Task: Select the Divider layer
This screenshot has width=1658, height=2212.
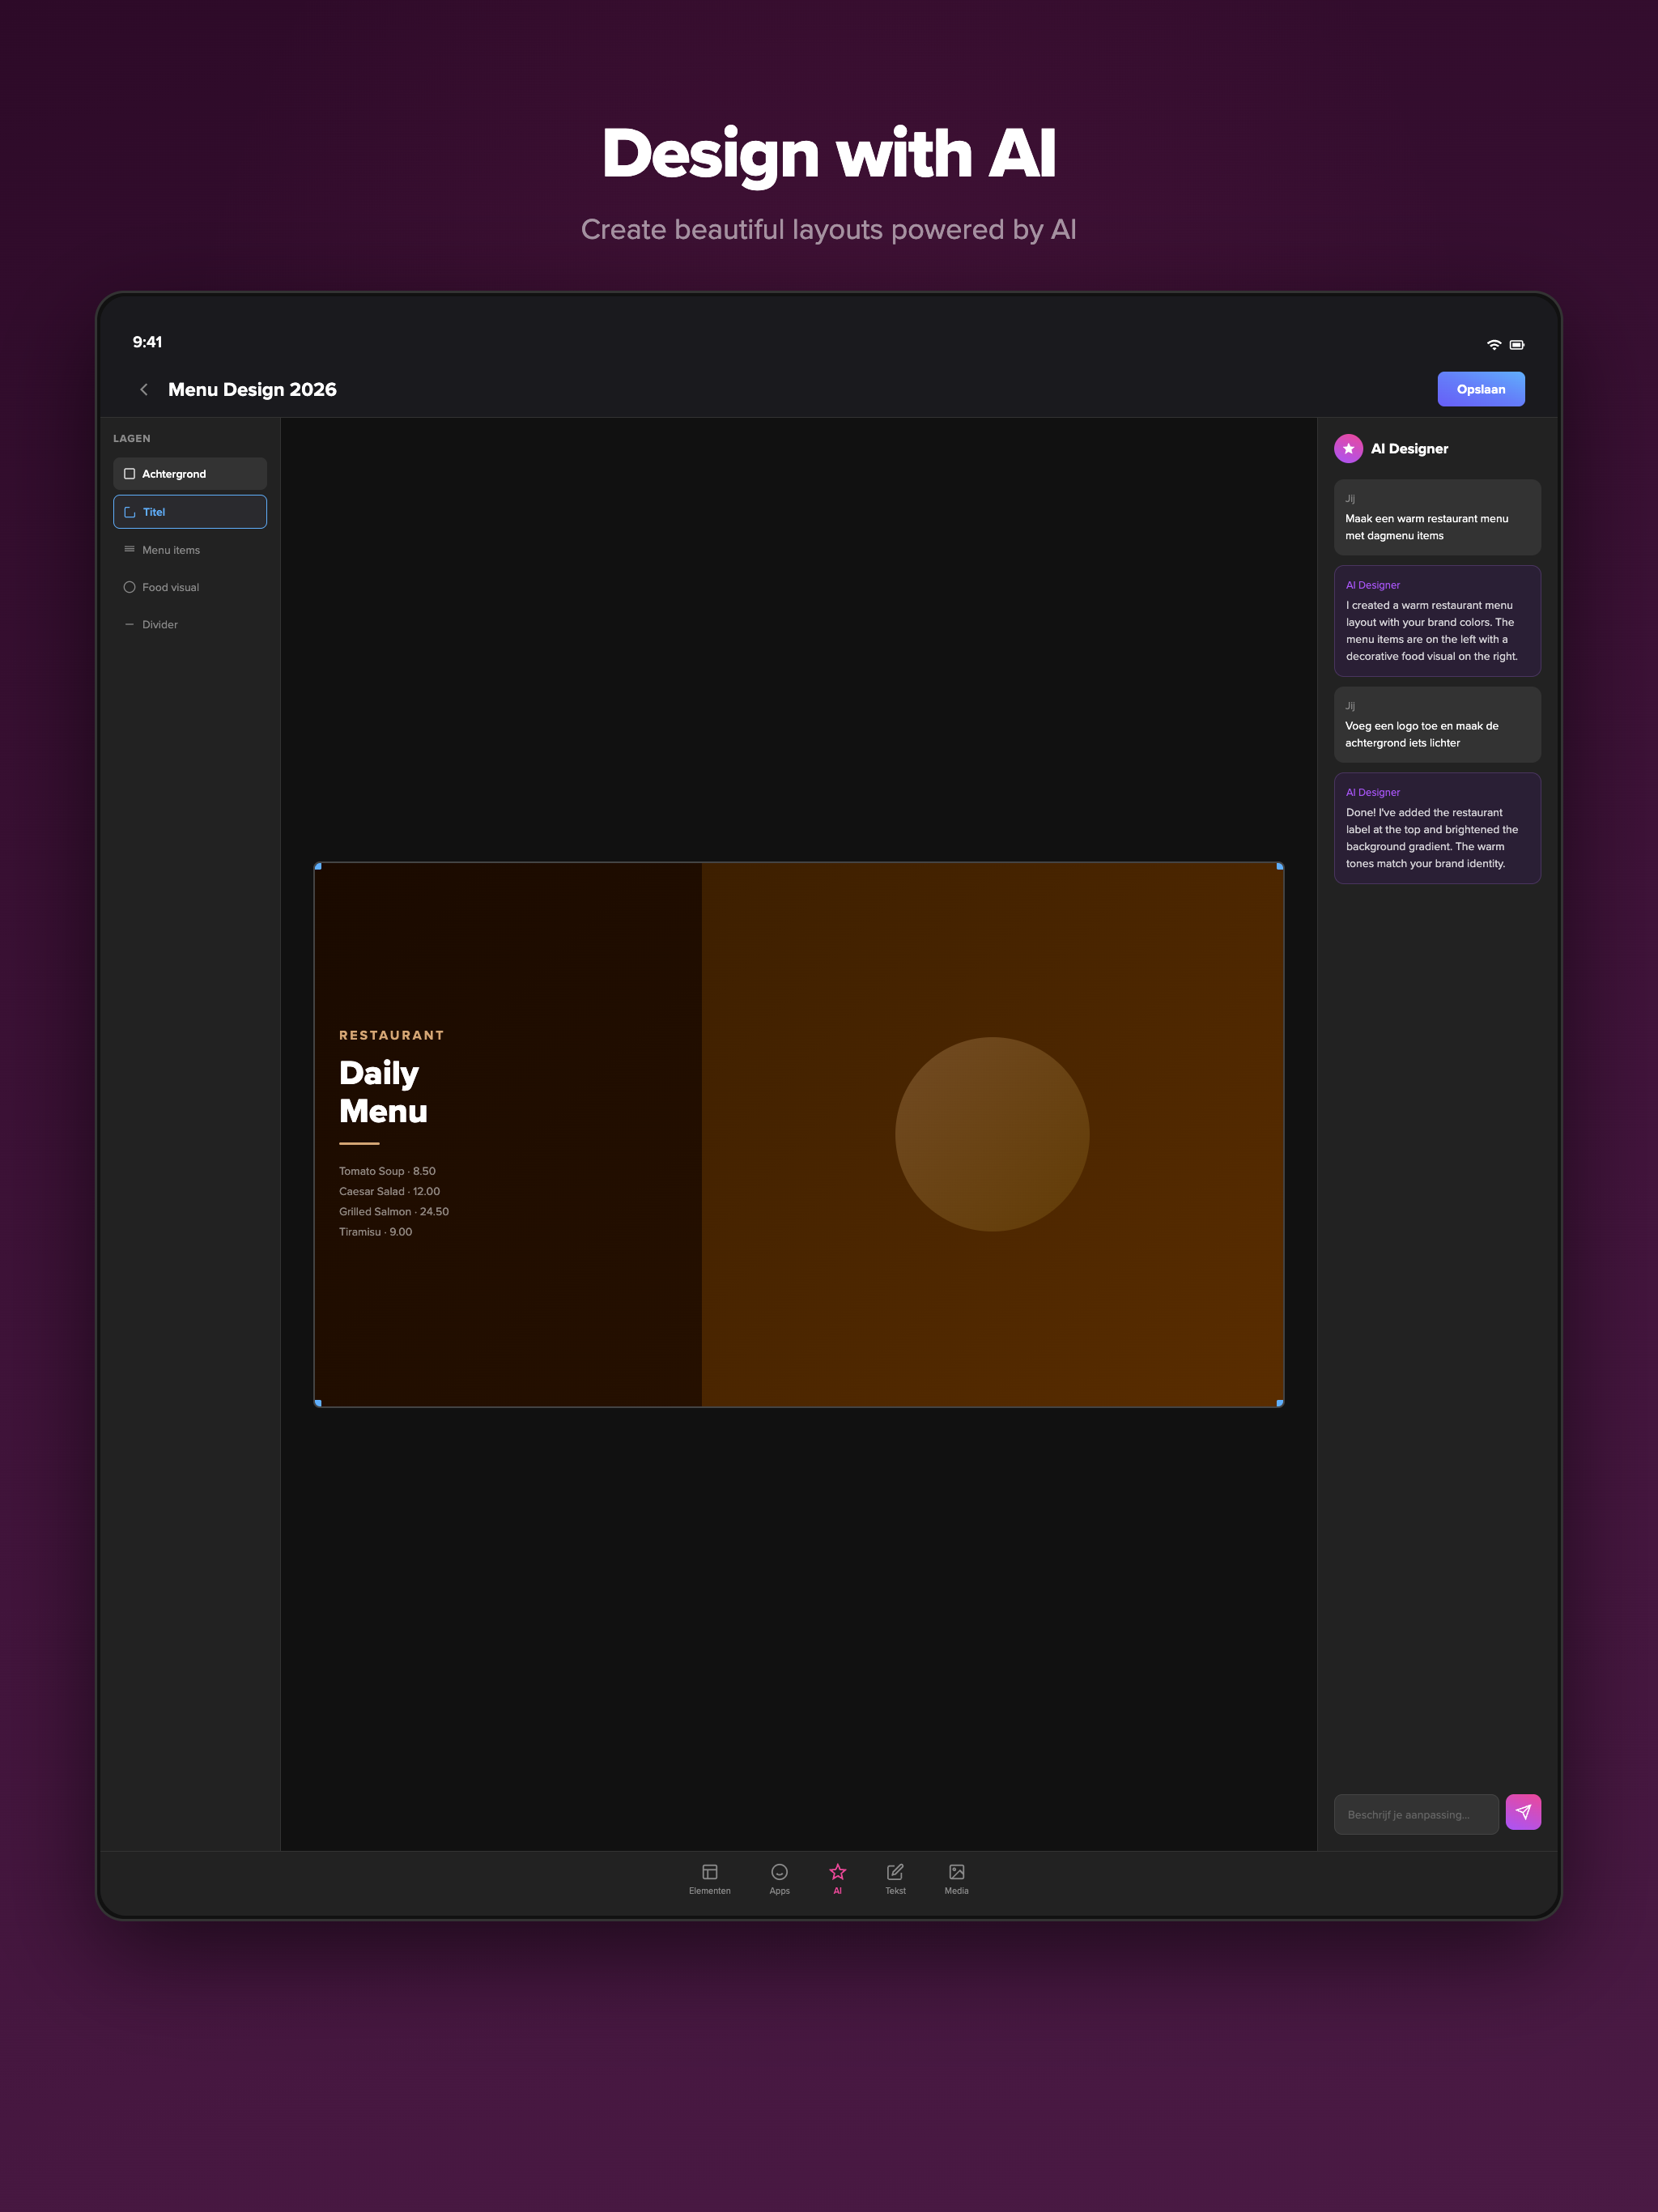Action: tap(190, 625)
